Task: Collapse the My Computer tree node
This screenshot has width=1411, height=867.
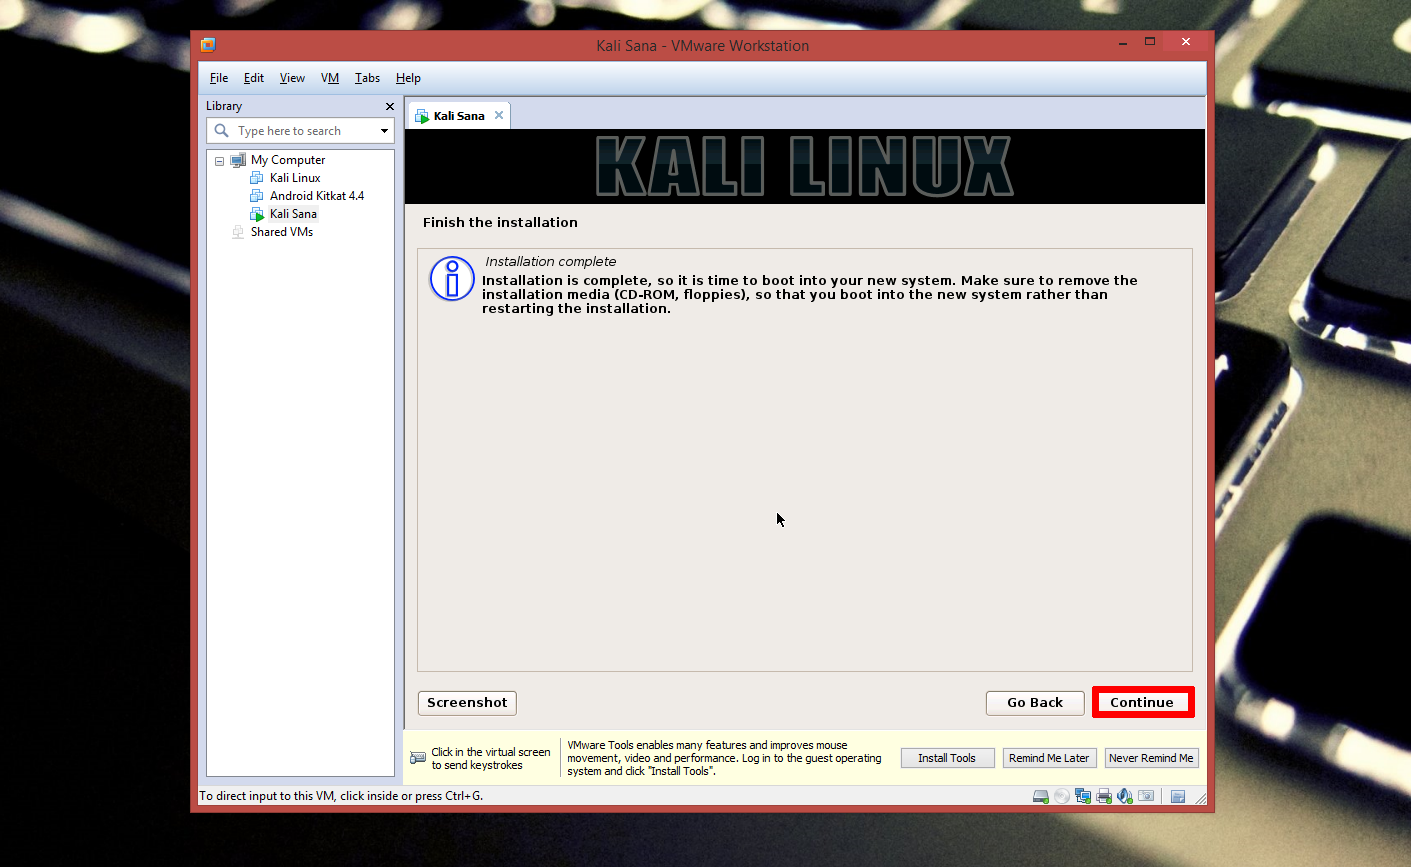Action: click(220, 160)
